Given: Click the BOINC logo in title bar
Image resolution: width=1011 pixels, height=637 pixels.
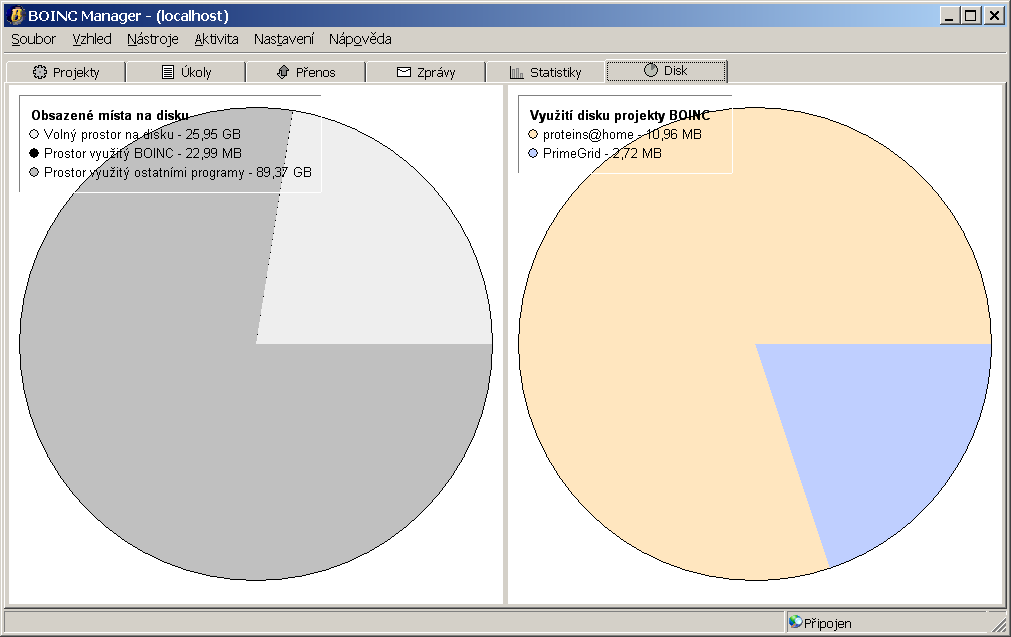Looking at the screenshot, I should point(17,15).
